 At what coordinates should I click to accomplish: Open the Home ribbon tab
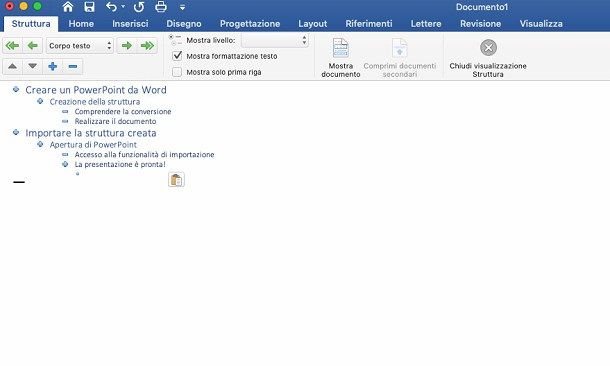coord(81,24)
